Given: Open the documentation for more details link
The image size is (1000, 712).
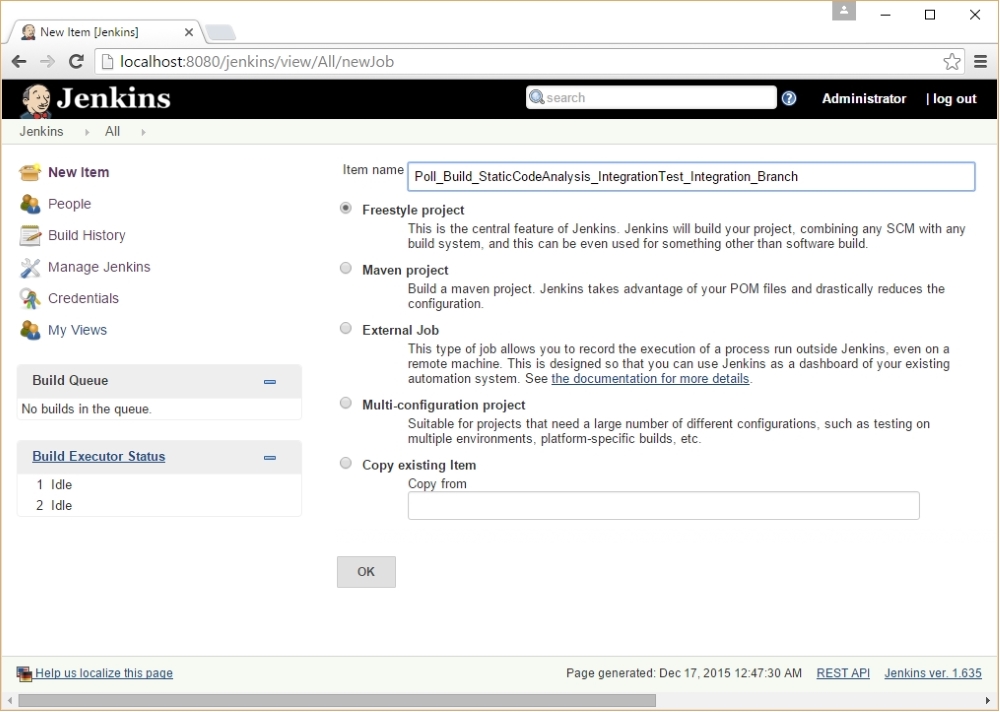Looking at the screenshot, I should pyautogui.click(x=650, y=379).
